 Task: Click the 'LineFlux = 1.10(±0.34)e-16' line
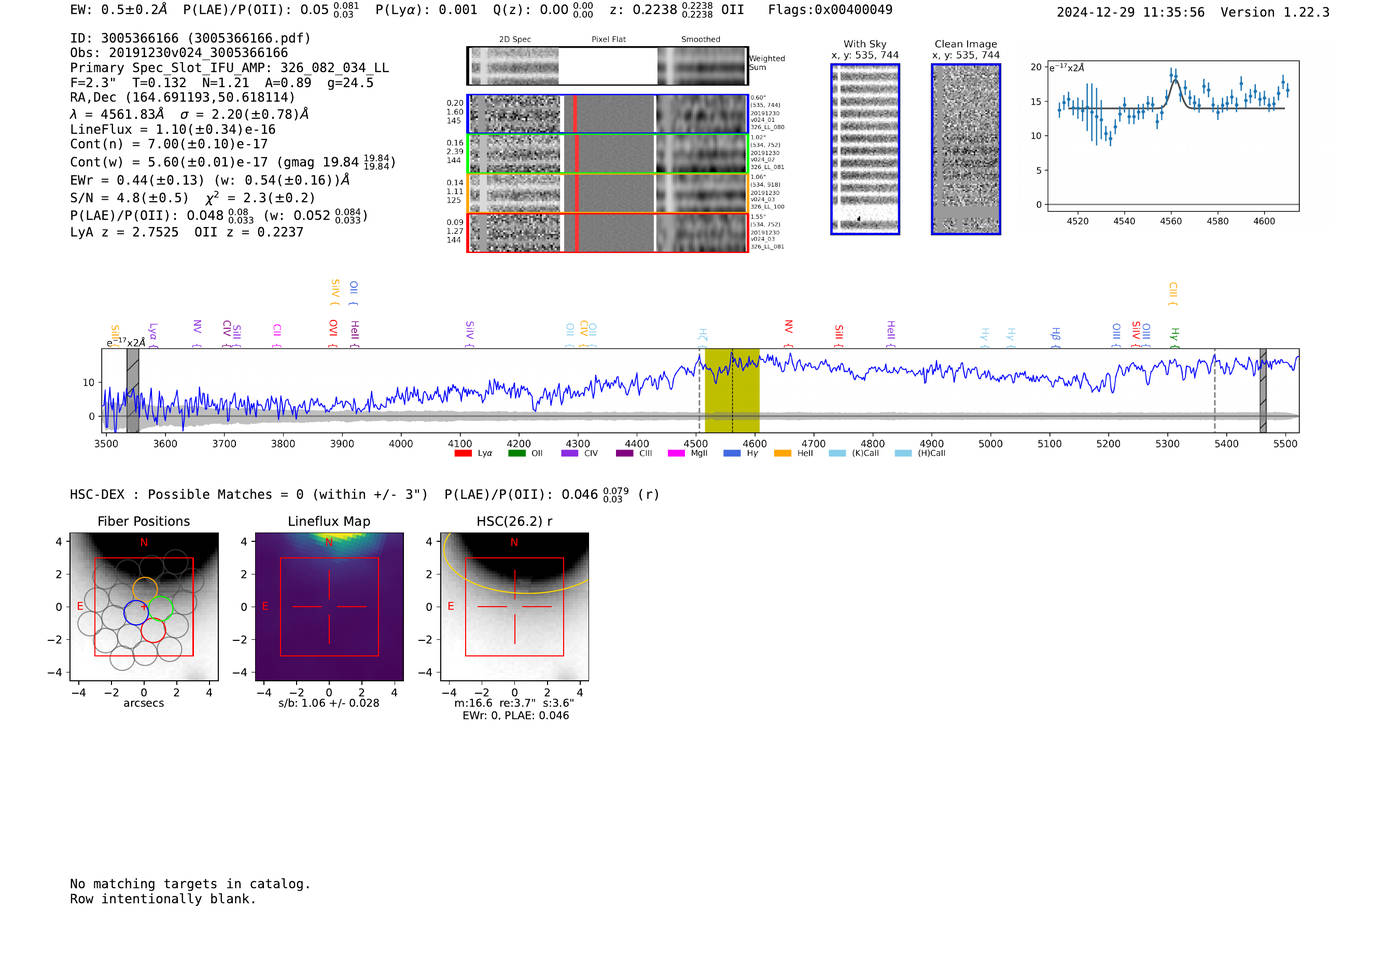(x=173, y=129)
